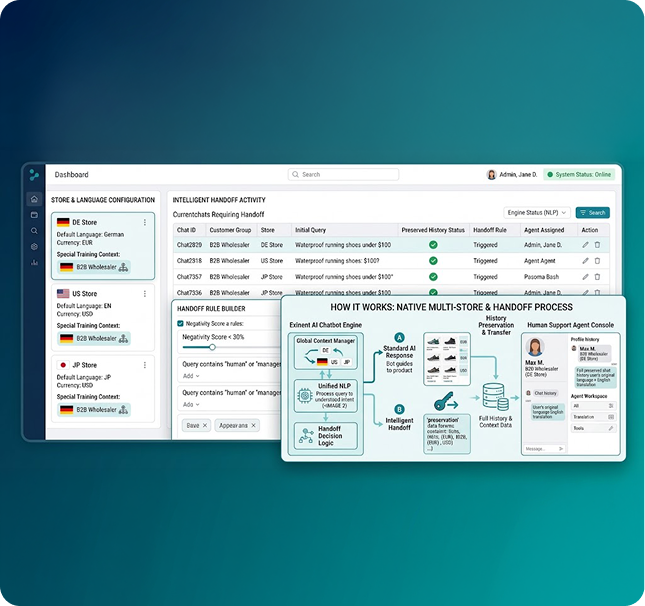Click the Agent Assigned column header
Image resolution: width=645 pixels, height=606 pixels.
544,230
